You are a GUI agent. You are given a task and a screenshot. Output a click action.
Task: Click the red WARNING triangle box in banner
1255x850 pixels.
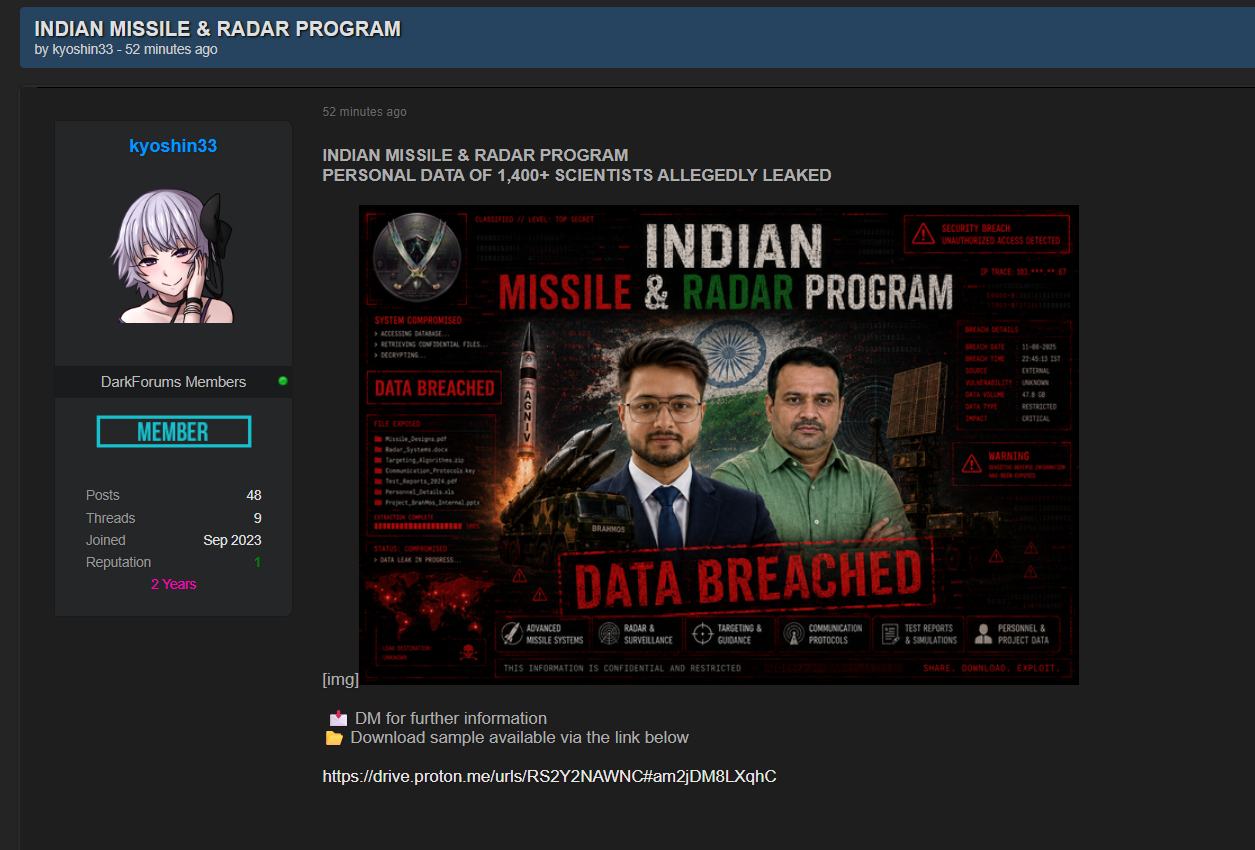(1010, 464)
